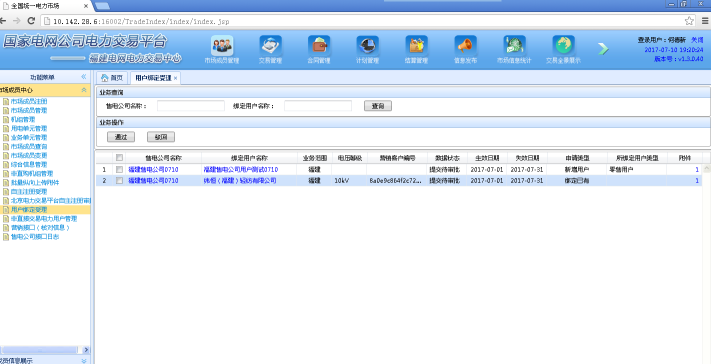This screenshot has width=711, height=364.
Task: Collapse the 市场成员中心 menu section
Action: pos(84,90)
